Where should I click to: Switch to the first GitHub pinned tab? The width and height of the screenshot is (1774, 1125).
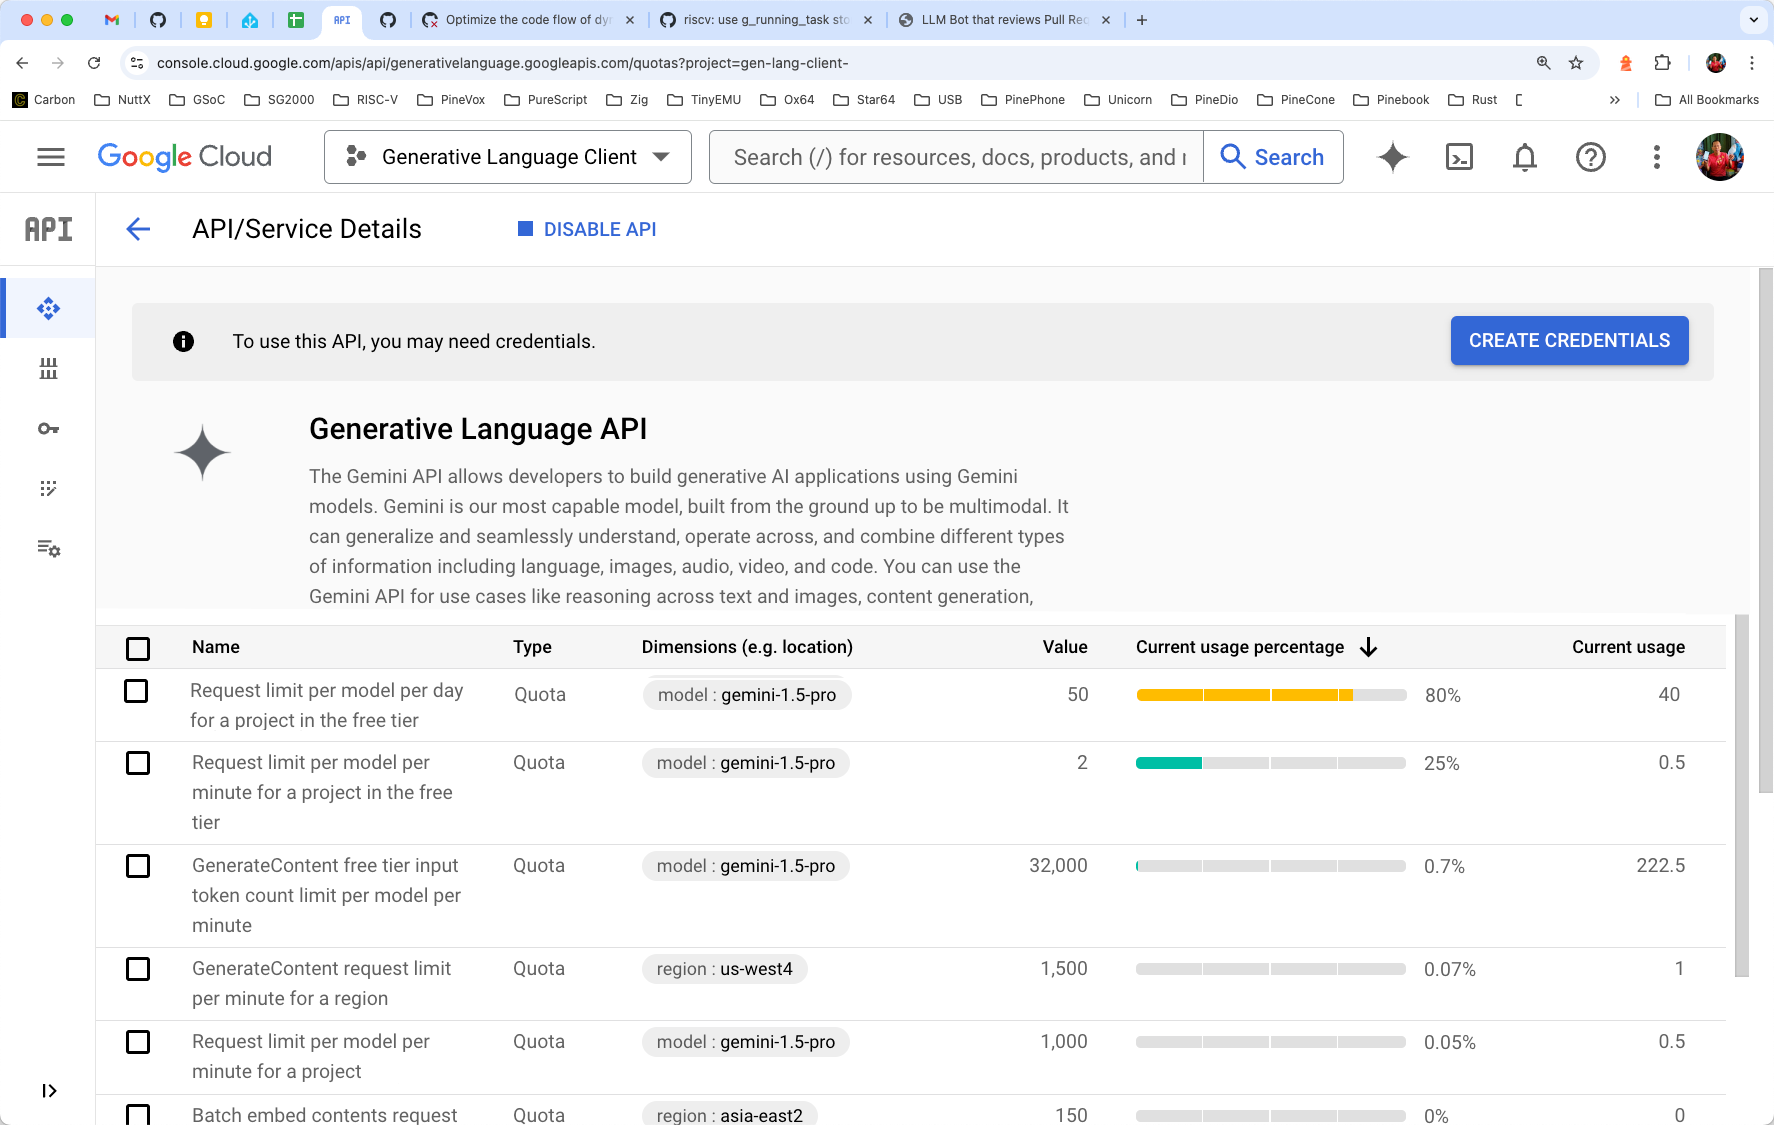(x=158, y=20)
